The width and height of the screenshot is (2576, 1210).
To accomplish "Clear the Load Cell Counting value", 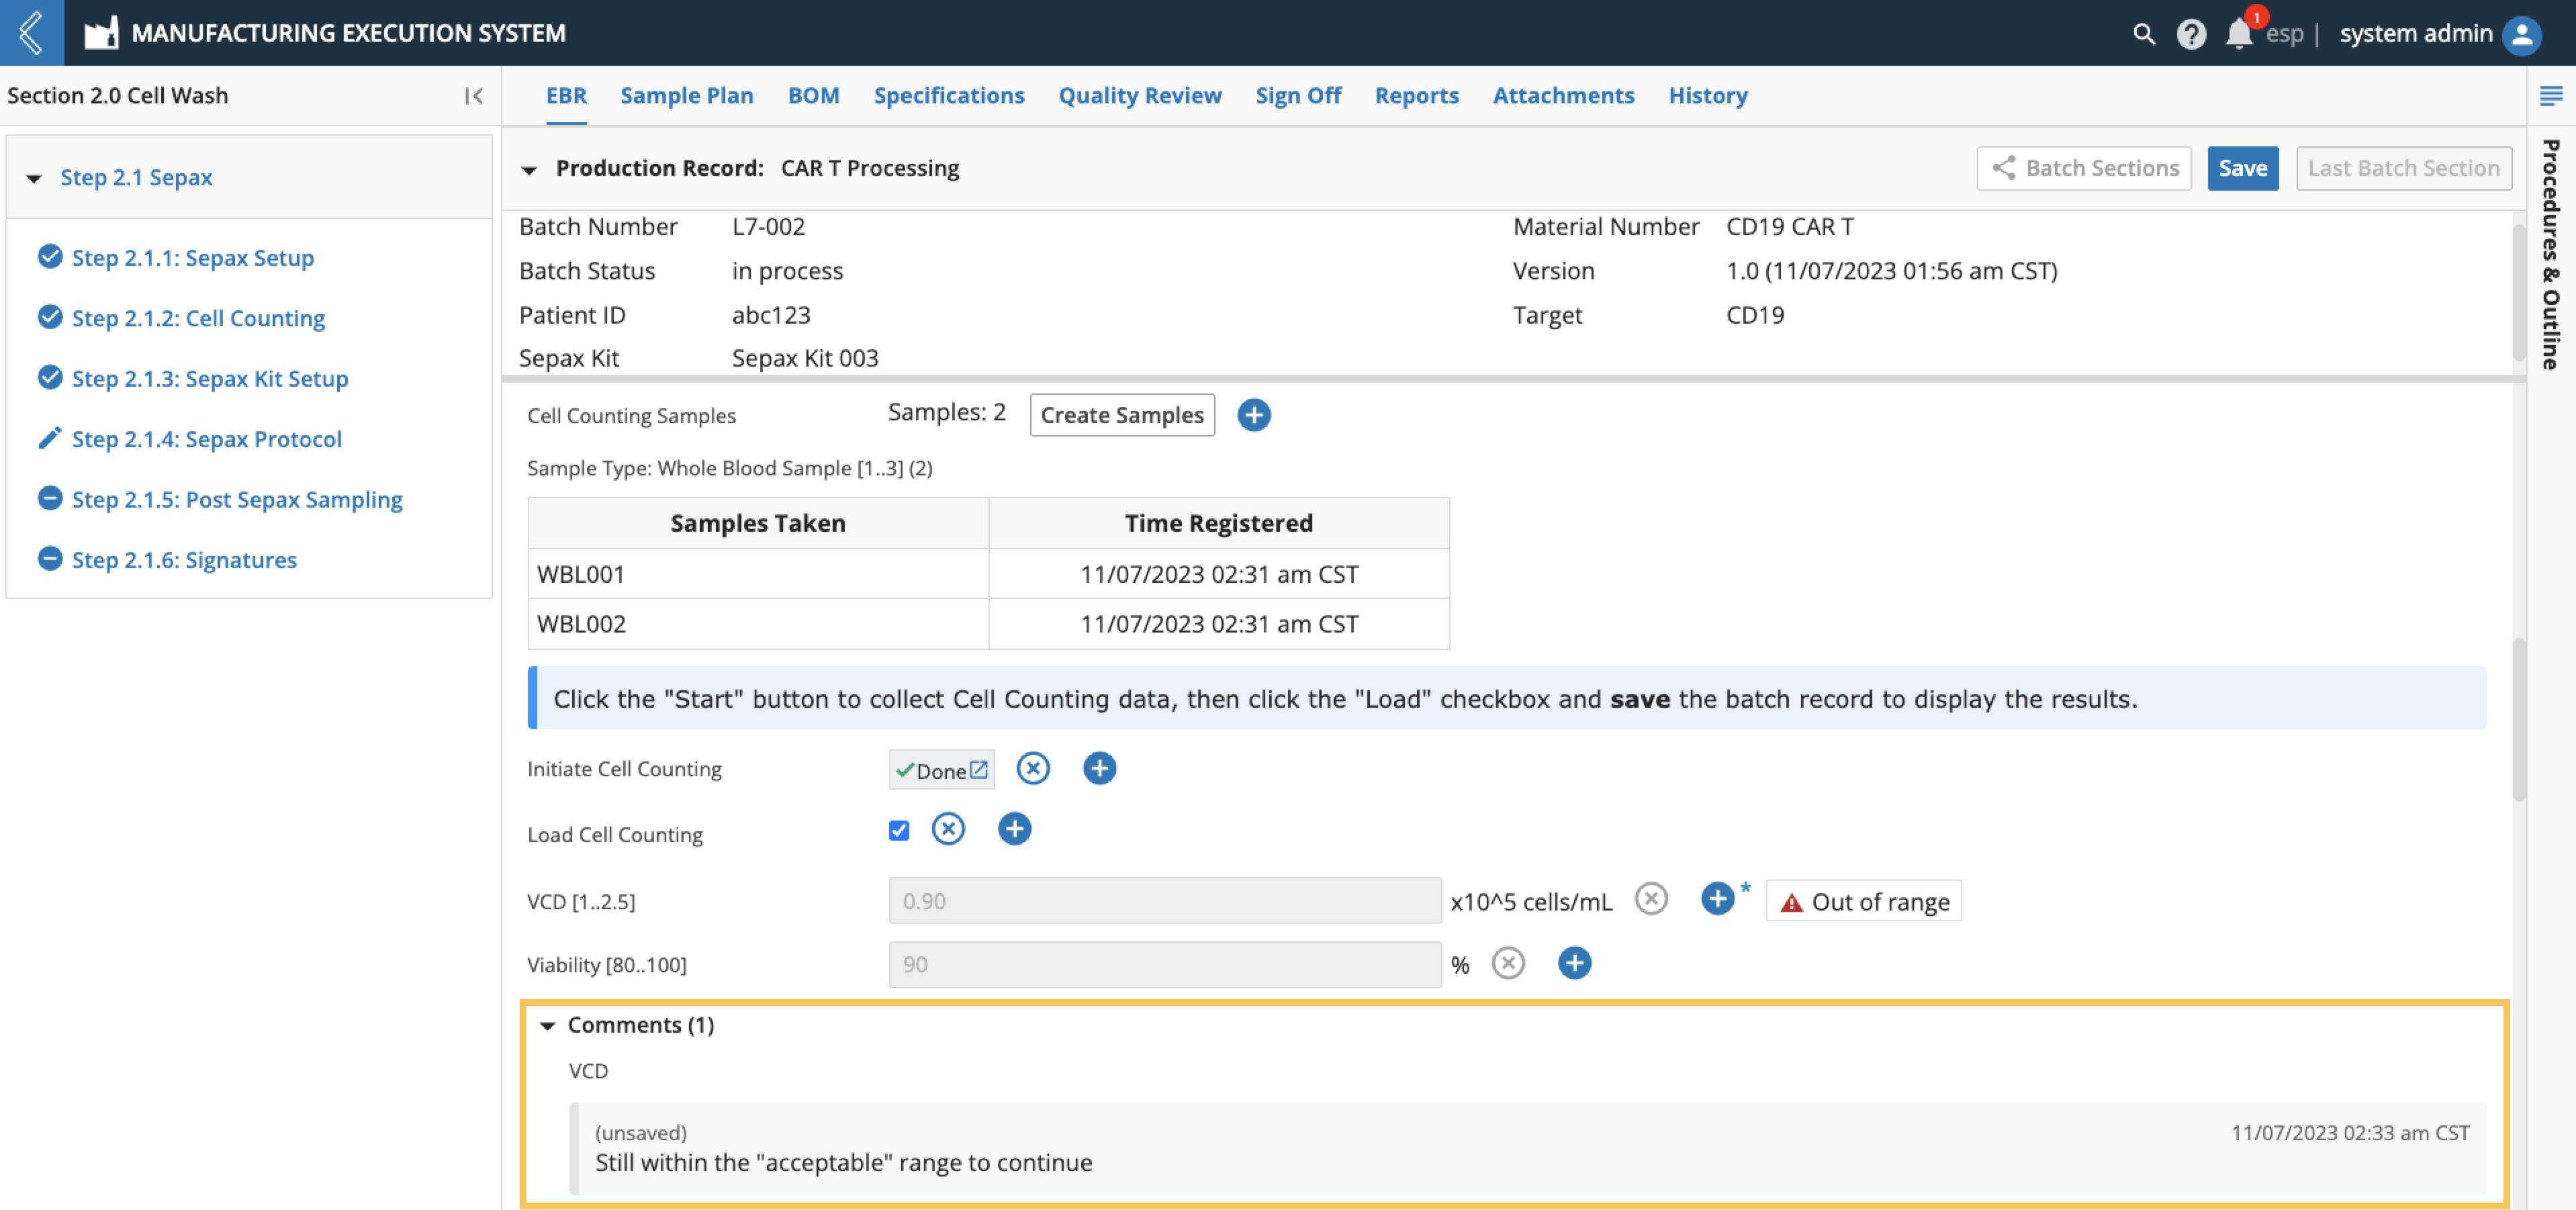I will tap(948, 829).
